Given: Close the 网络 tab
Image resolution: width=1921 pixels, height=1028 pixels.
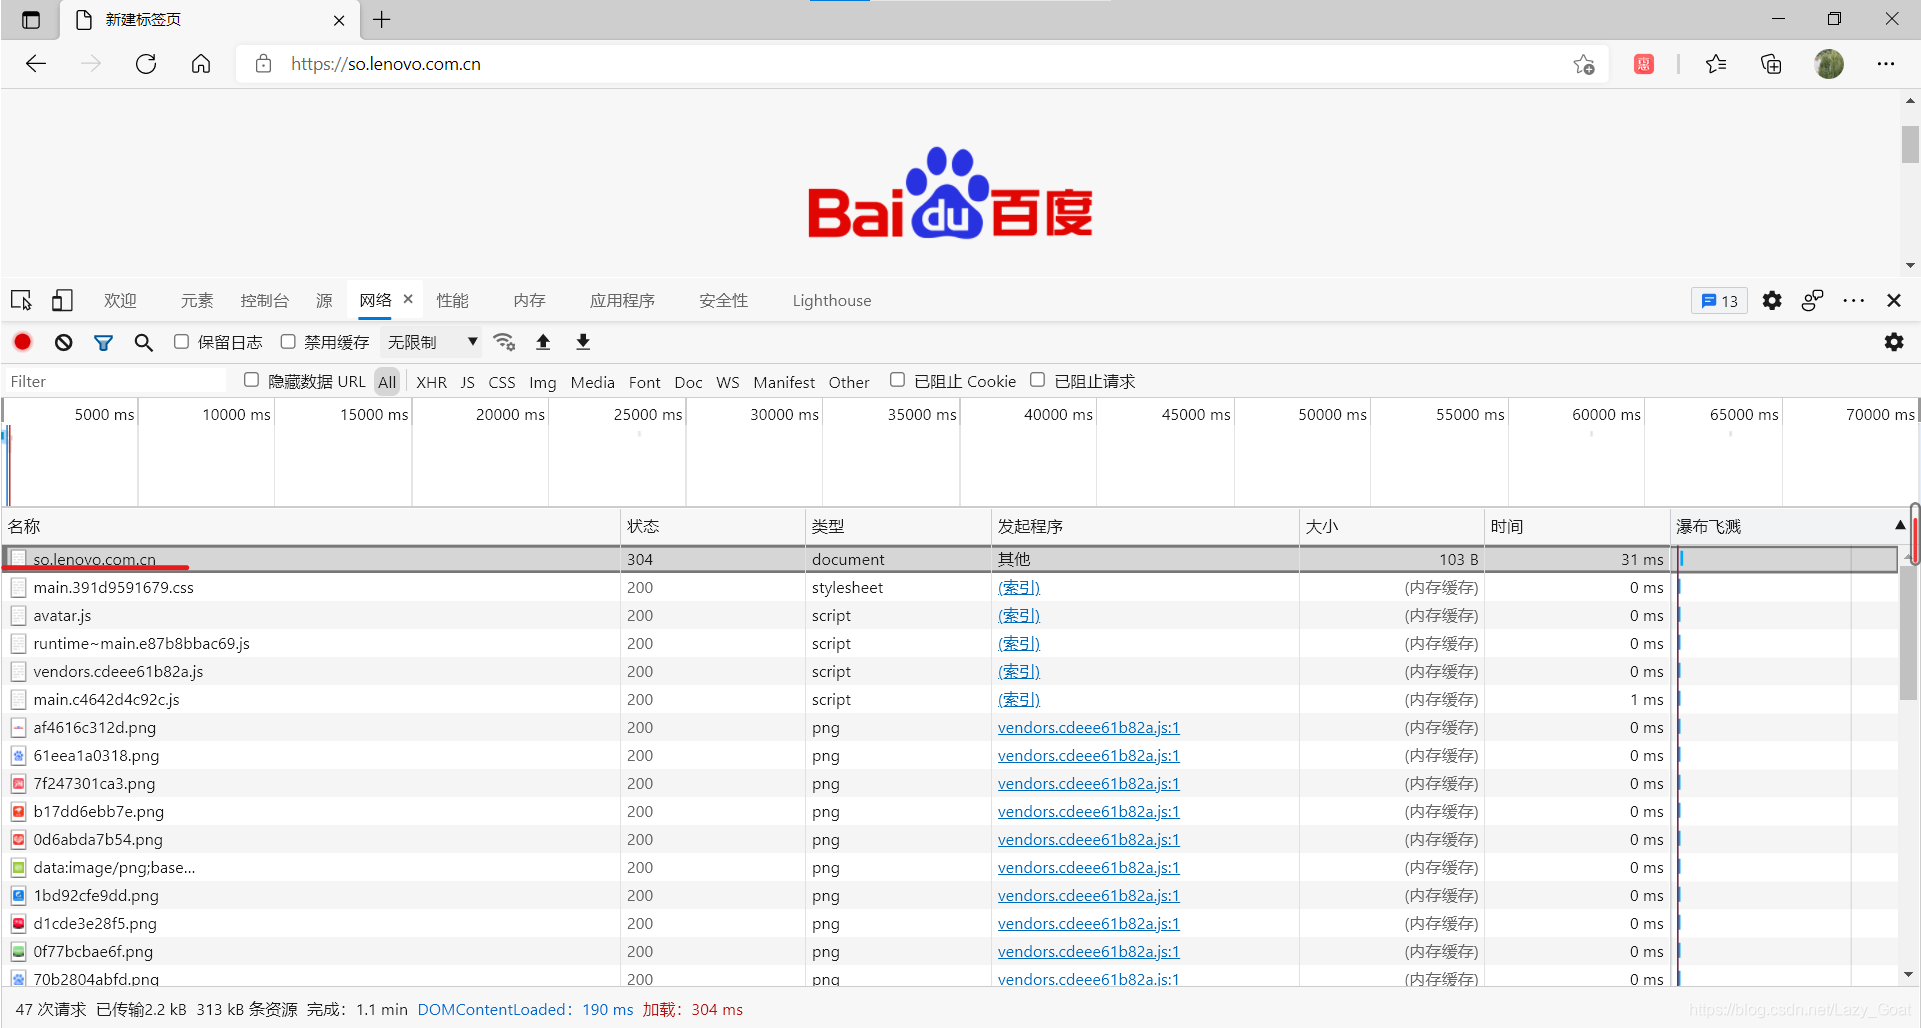Looking at the screenshot, I should (408, 299).
